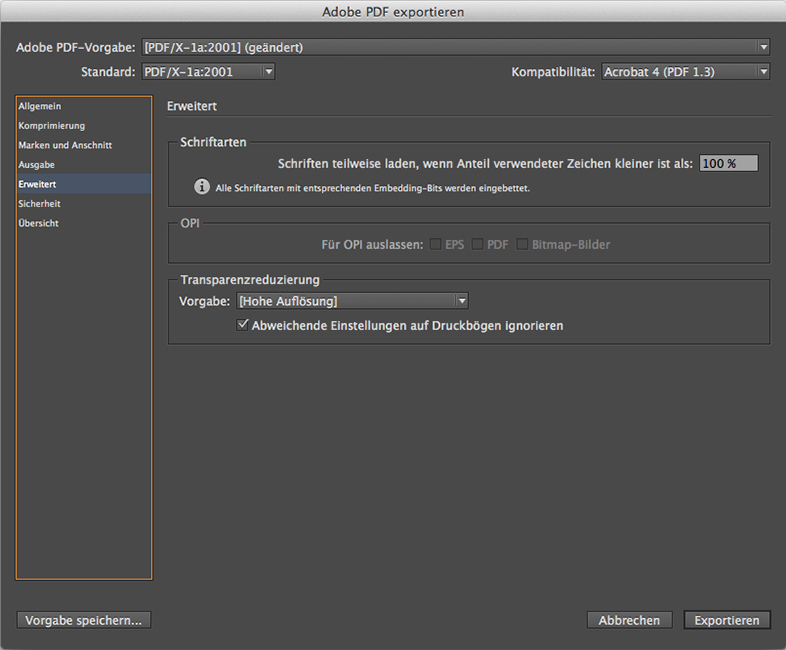Click the Schriften teilweise laden label text
The image size is (786, 650).
point(485,163)
